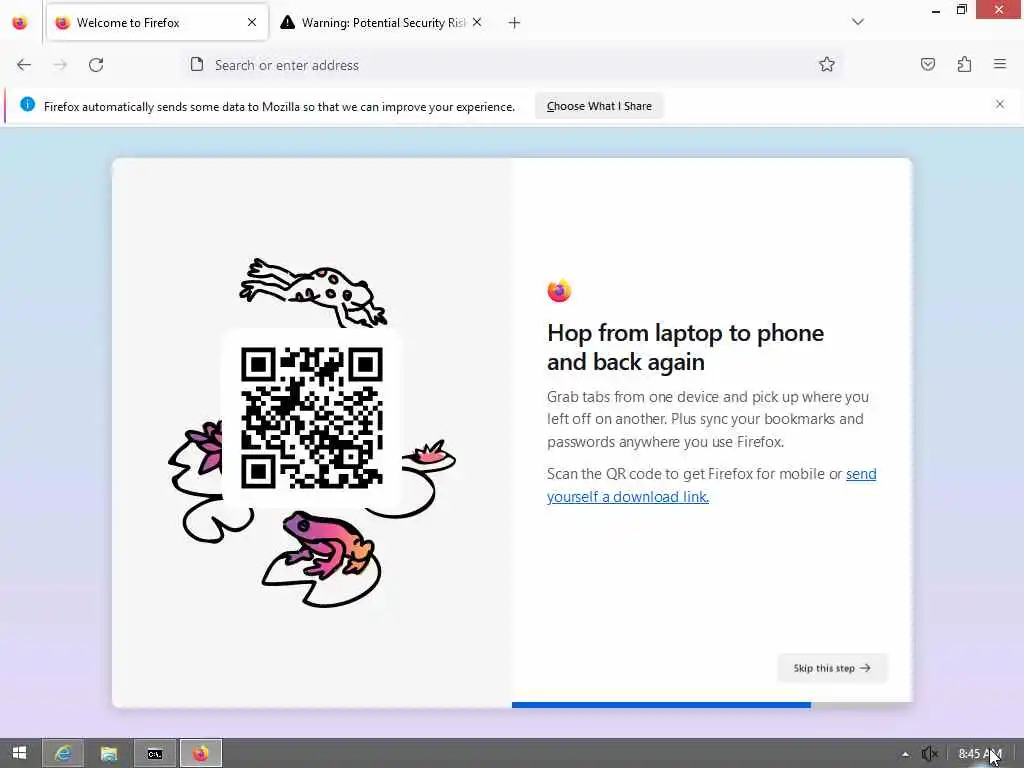Image resolution: width=1024 pixels, height=768 pixels.
Task: Click the muted speaker volume icon
Action: click(x=929, y=754)
